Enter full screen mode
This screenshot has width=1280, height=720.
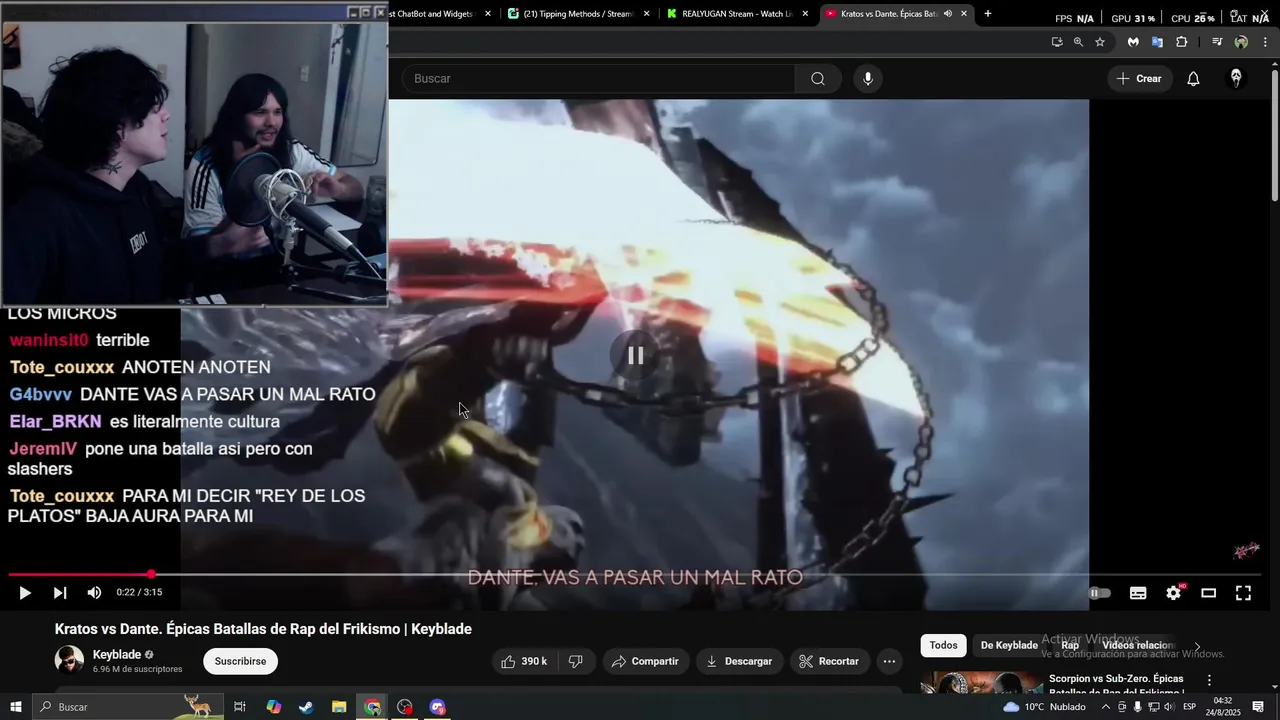coord(1243,593)
